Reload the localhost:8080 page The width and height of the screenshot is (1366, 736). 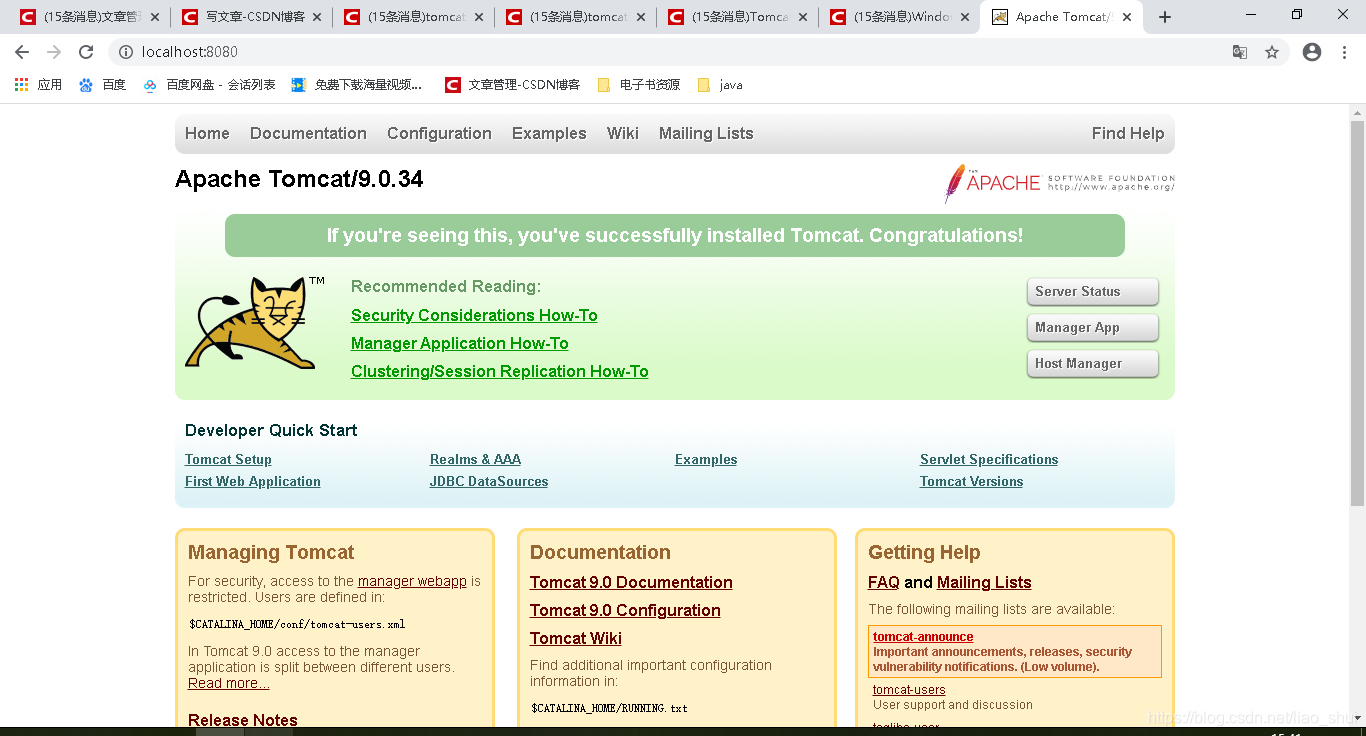click(x=86, y=52)
